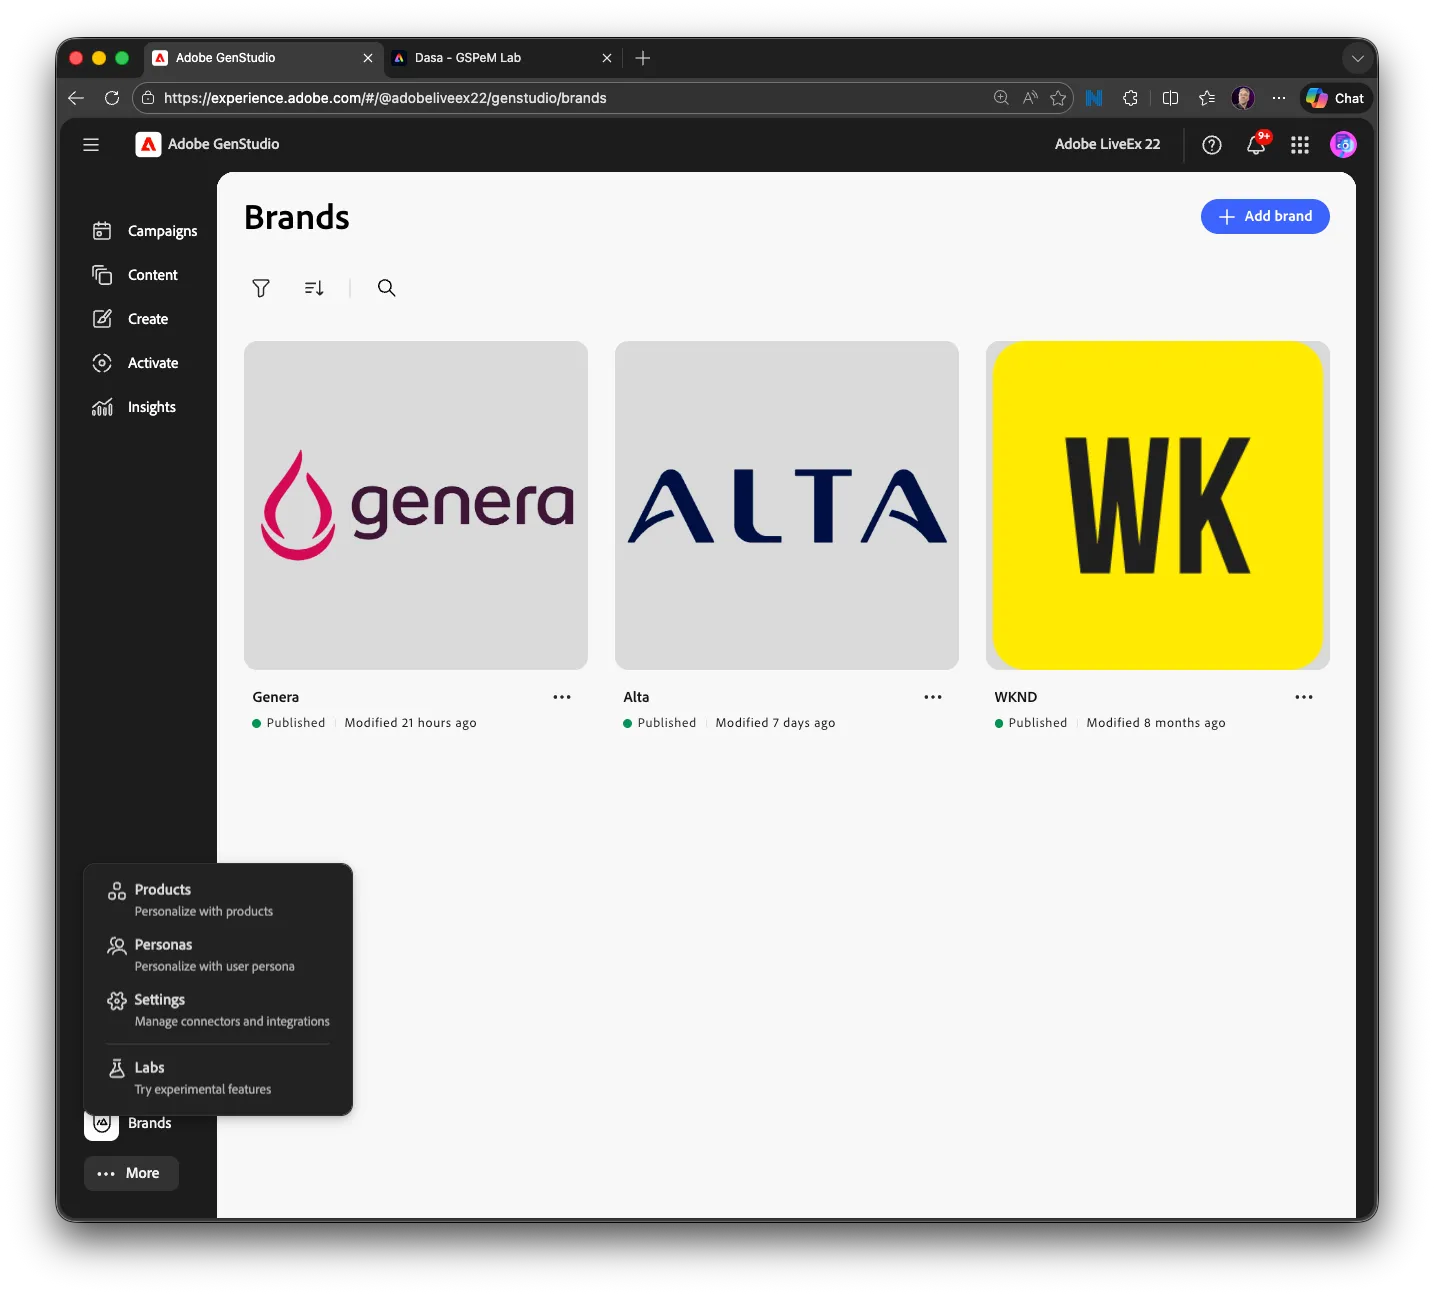Open Labs experimental features

click(218, 1078)
